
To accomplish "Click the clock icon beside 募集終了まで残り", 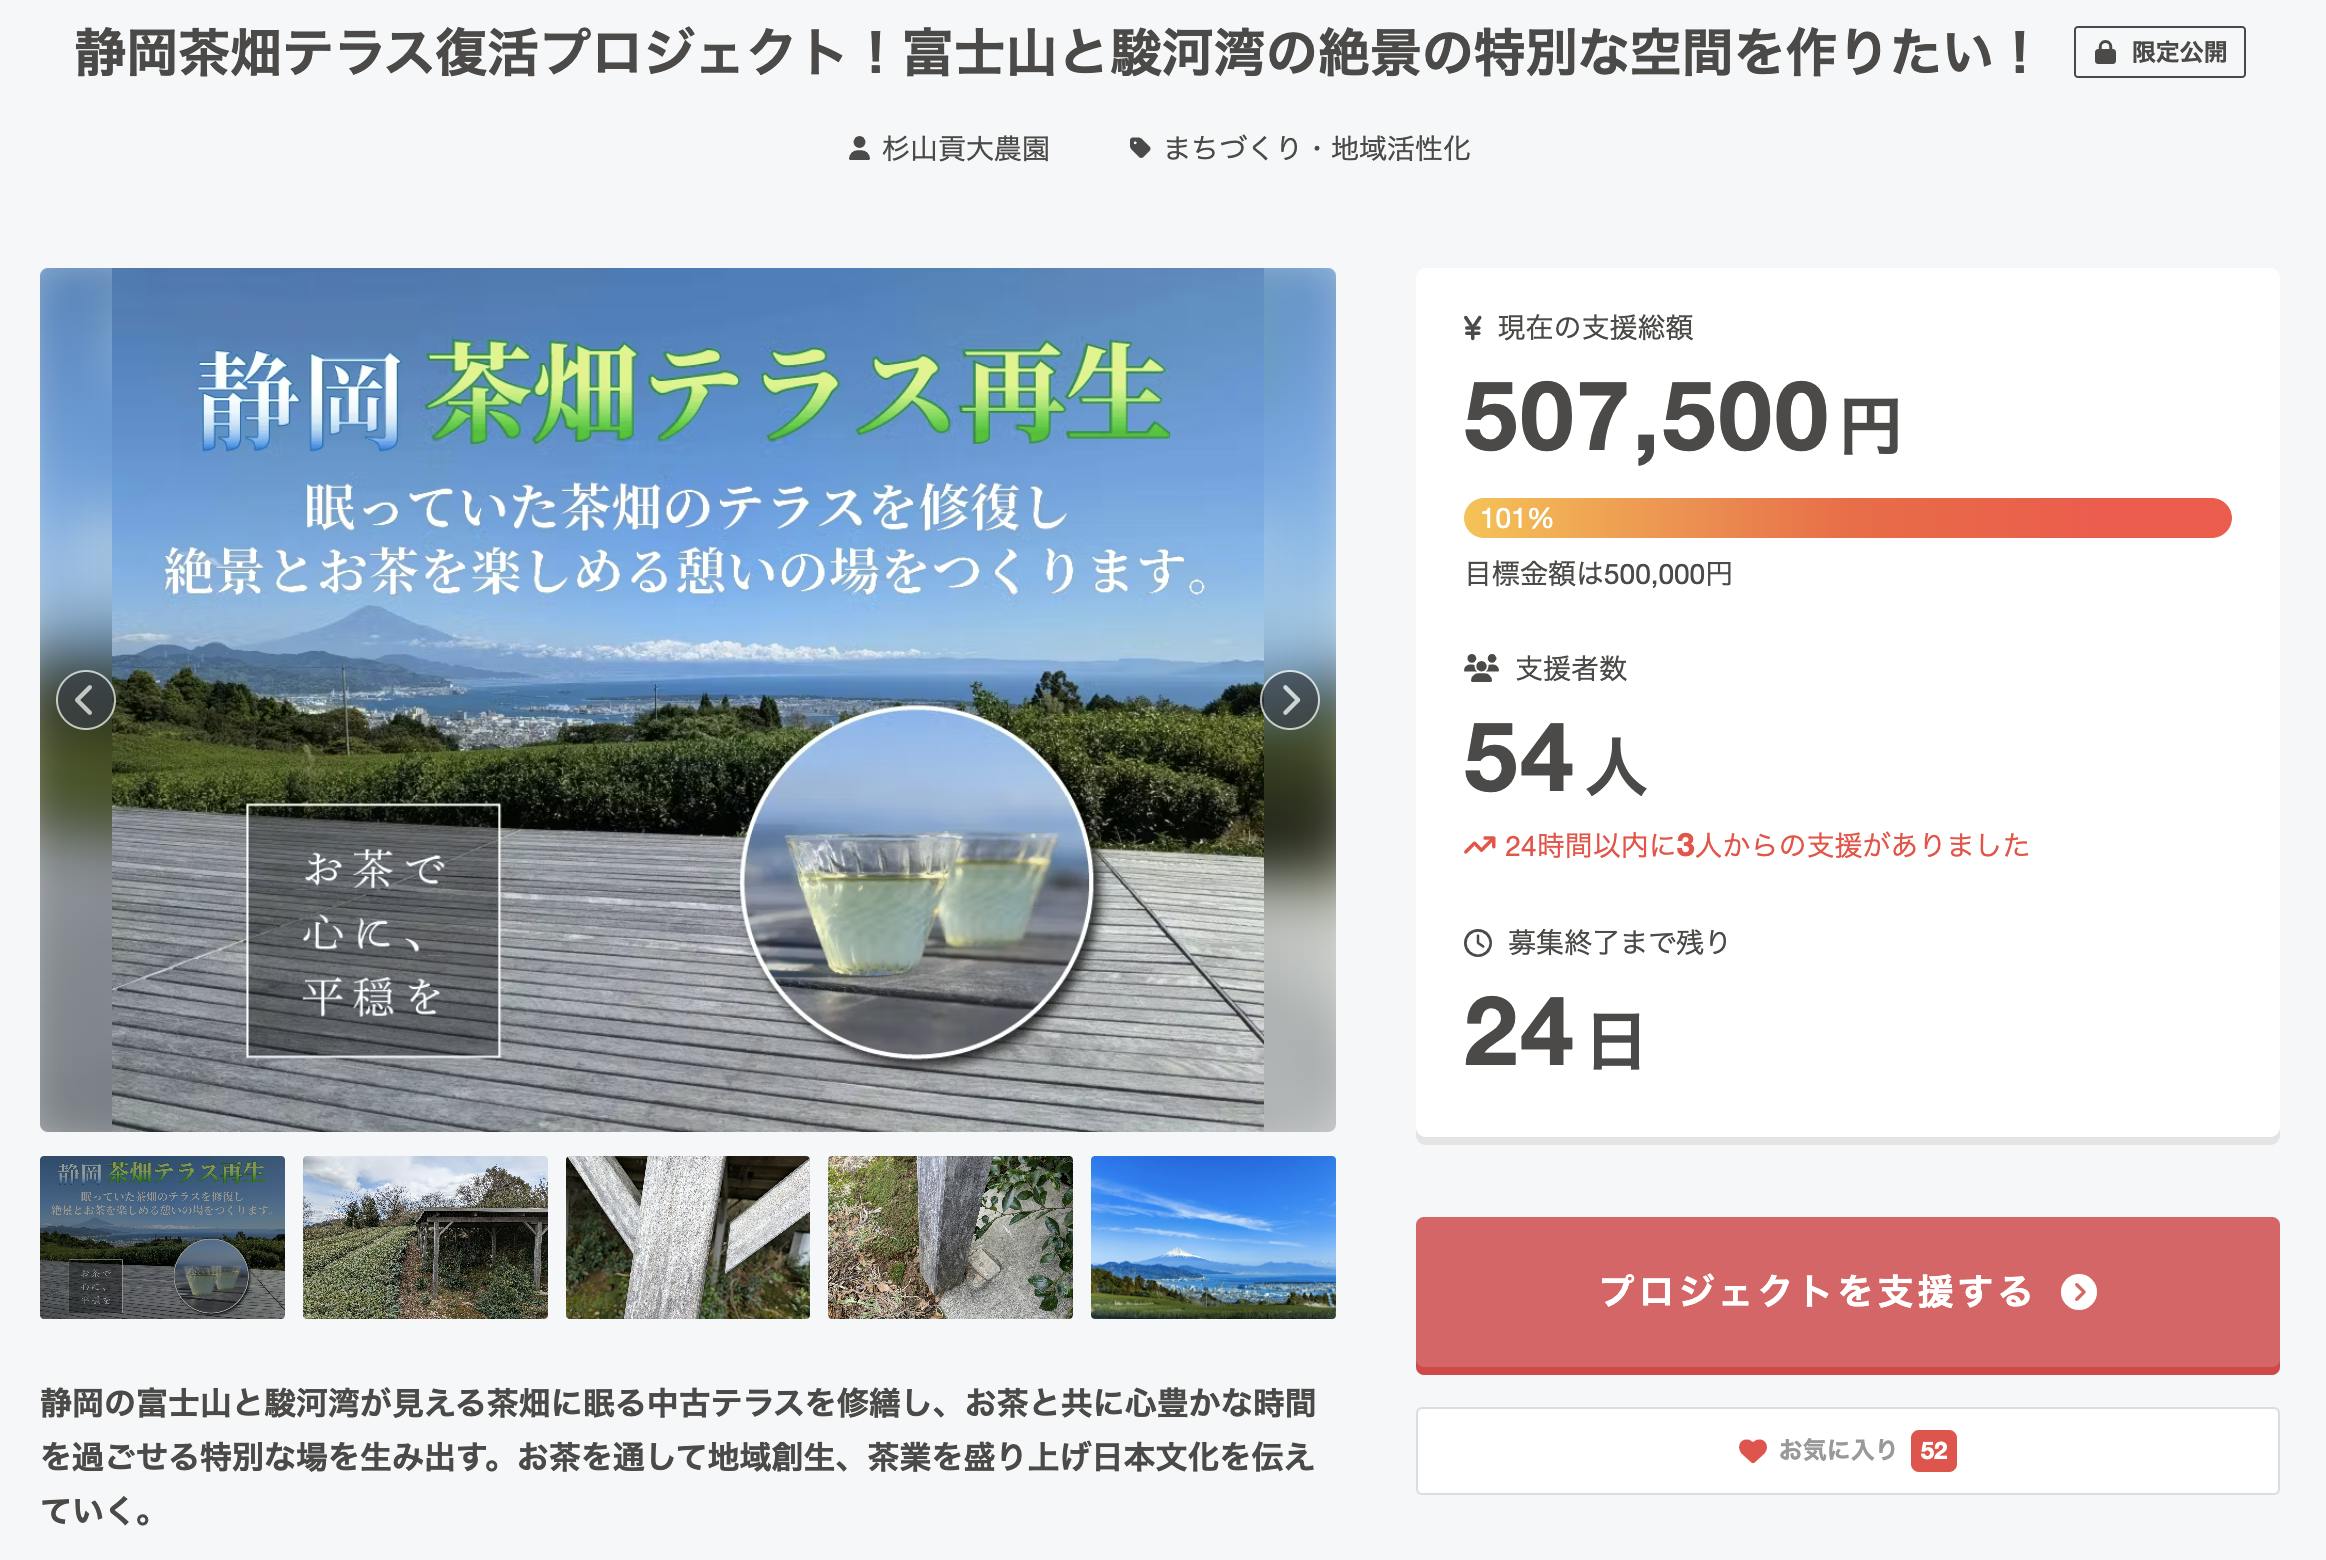I will click(x=1478, y=943).
